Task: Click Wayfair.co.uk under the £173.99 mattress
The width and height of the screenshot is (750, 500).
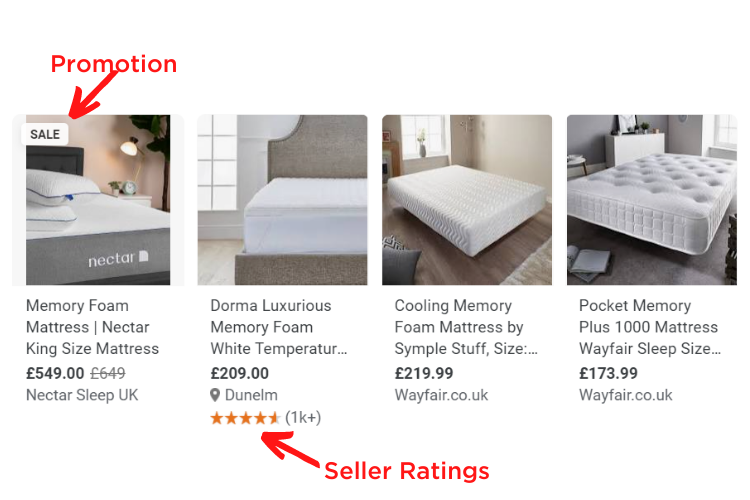Action: (626, 395)
